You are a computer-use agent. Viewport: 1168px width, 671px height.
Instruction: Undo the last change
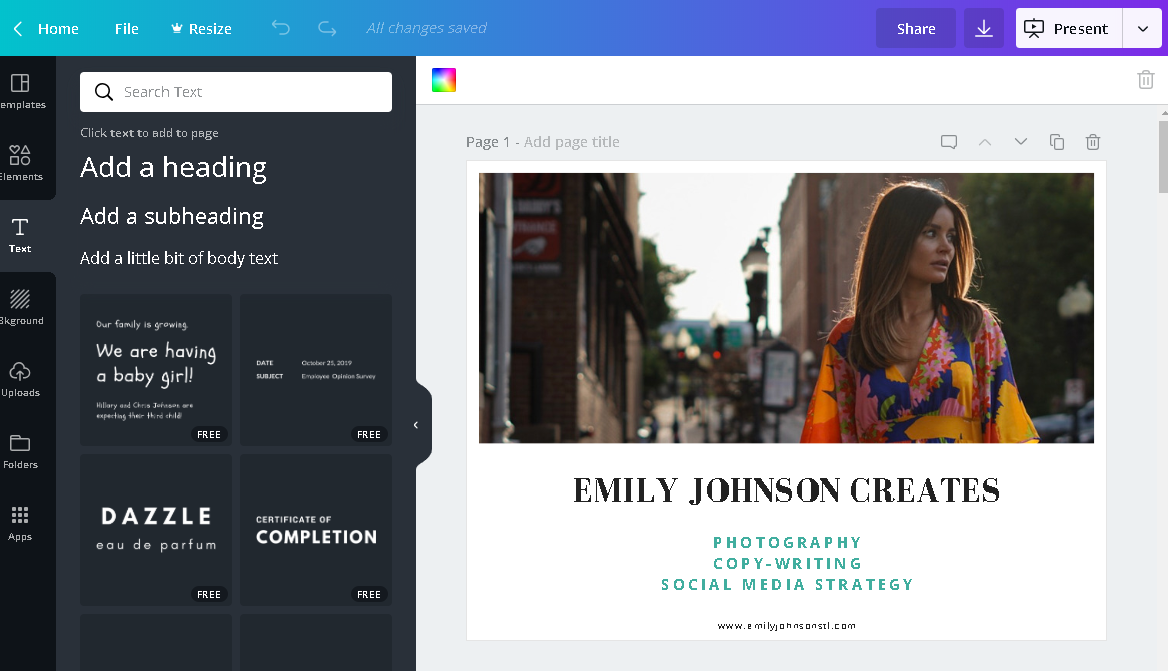[x=281, y=28]
